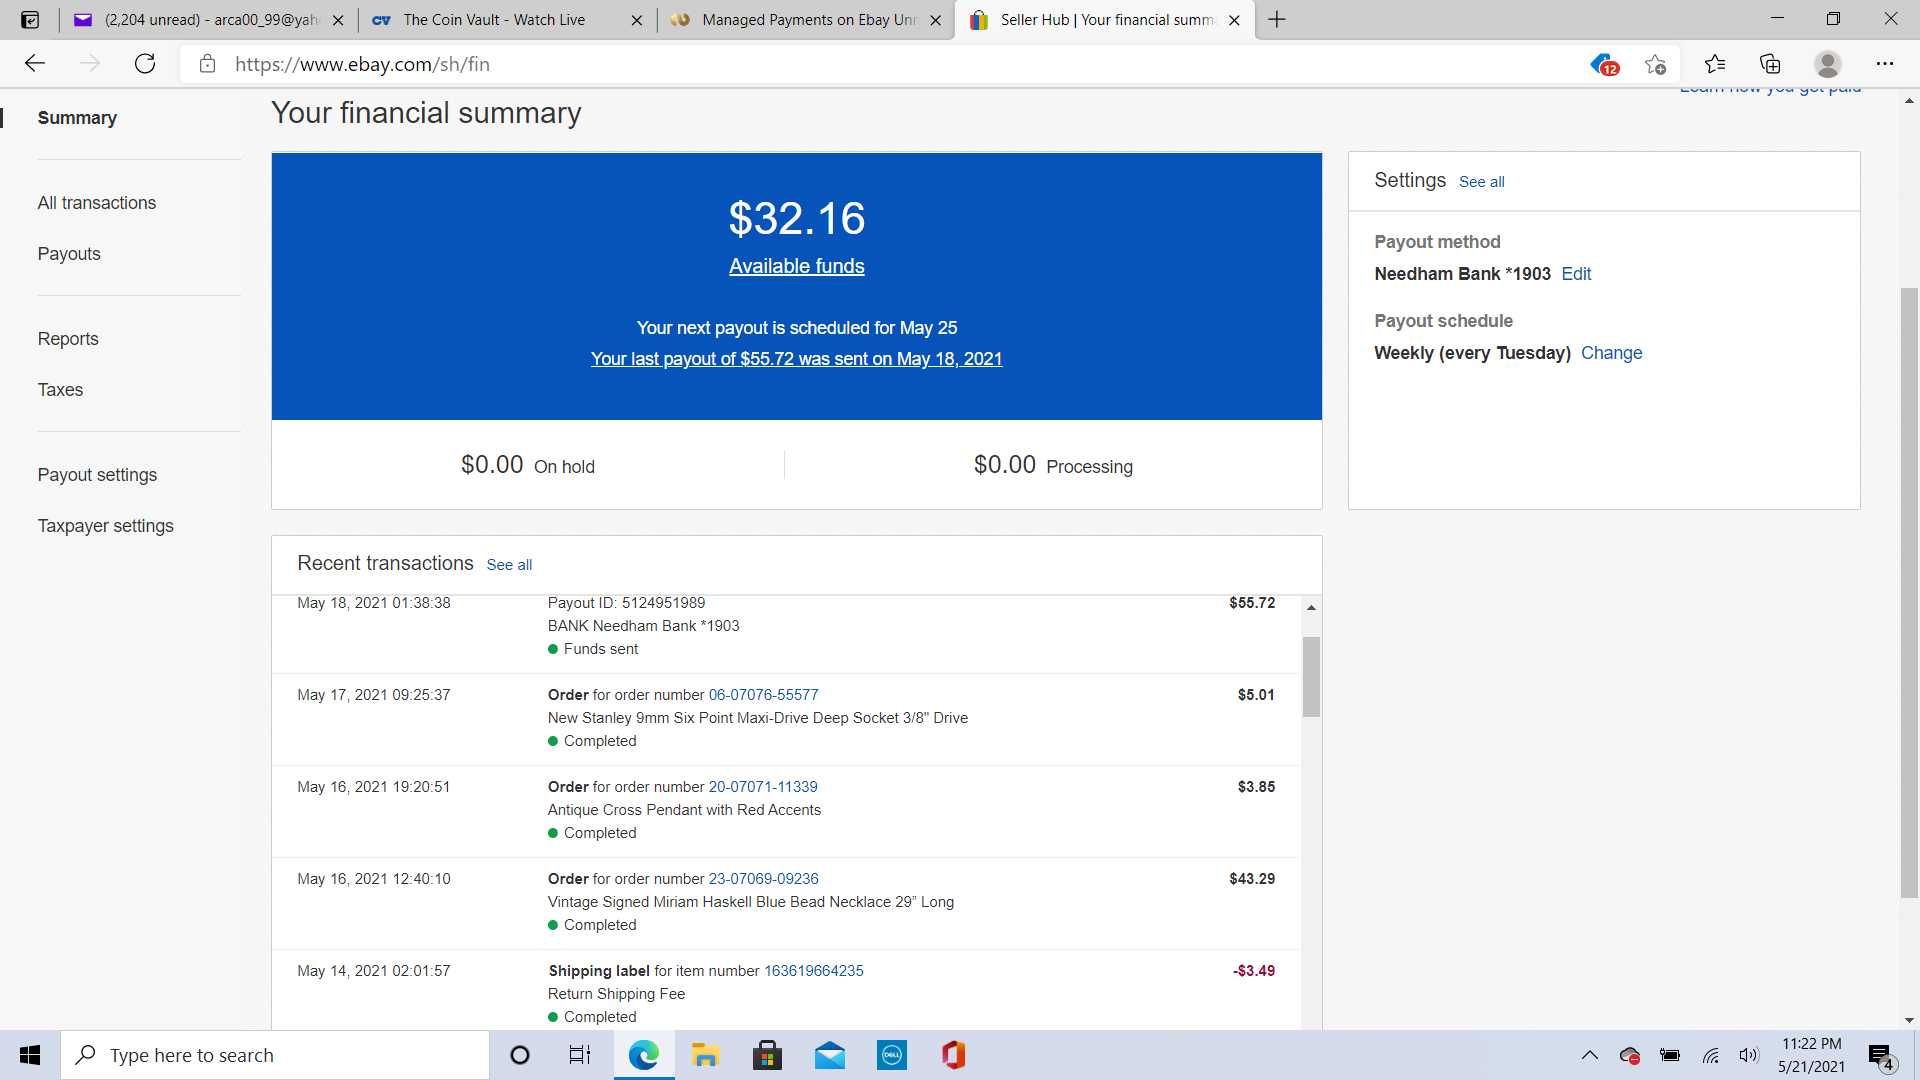Open the volume control icon
Image resolution: width=1920 pixels, height=1080 pixels.
coord(1749,1055)
